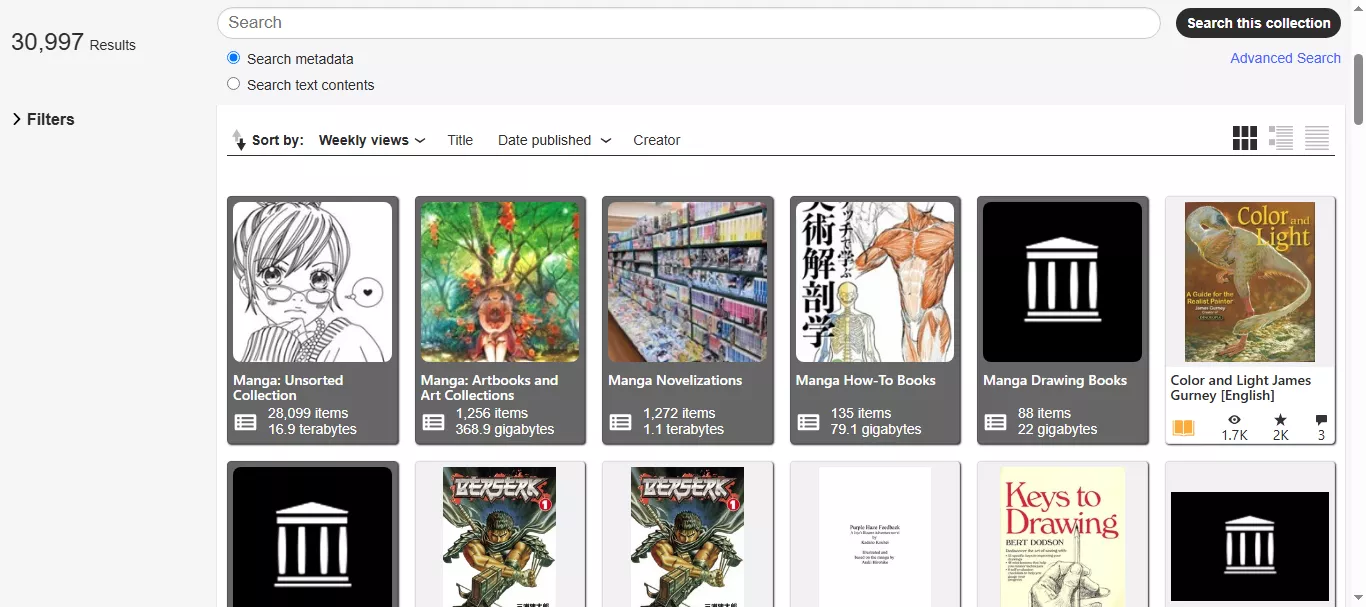The image size is (1366, 607).
Task: Open the Weekly views sort dropdown
Action: (370, 140)
